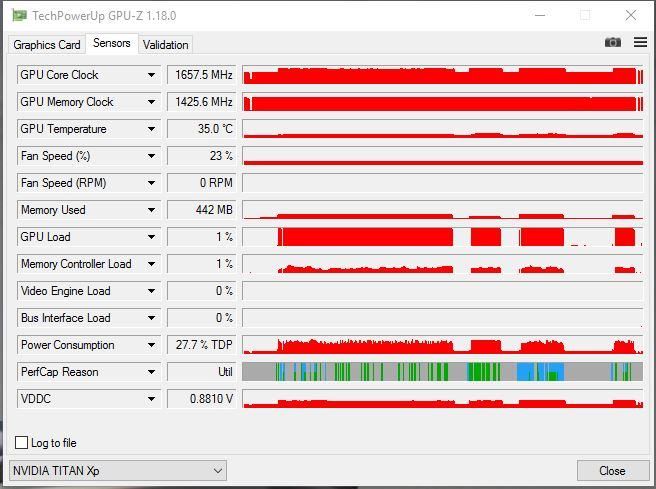Click the 35.0 °C temperature value
656x489 pixels.
point(202,129)
